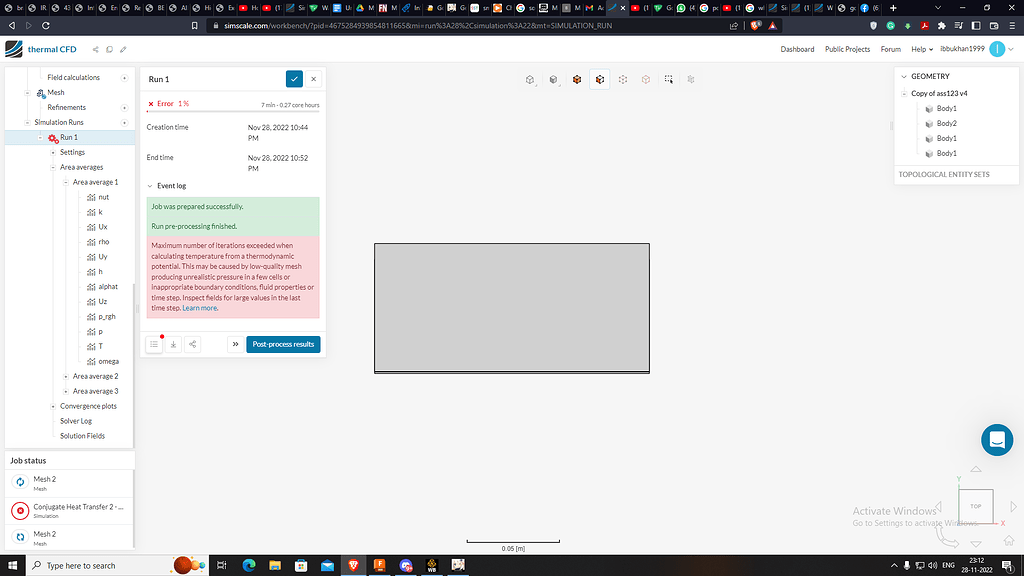This screenshot has height=576, width=1024.
Task: Activate the solid orange geometry display icon
Action: [x=577, y=79]
